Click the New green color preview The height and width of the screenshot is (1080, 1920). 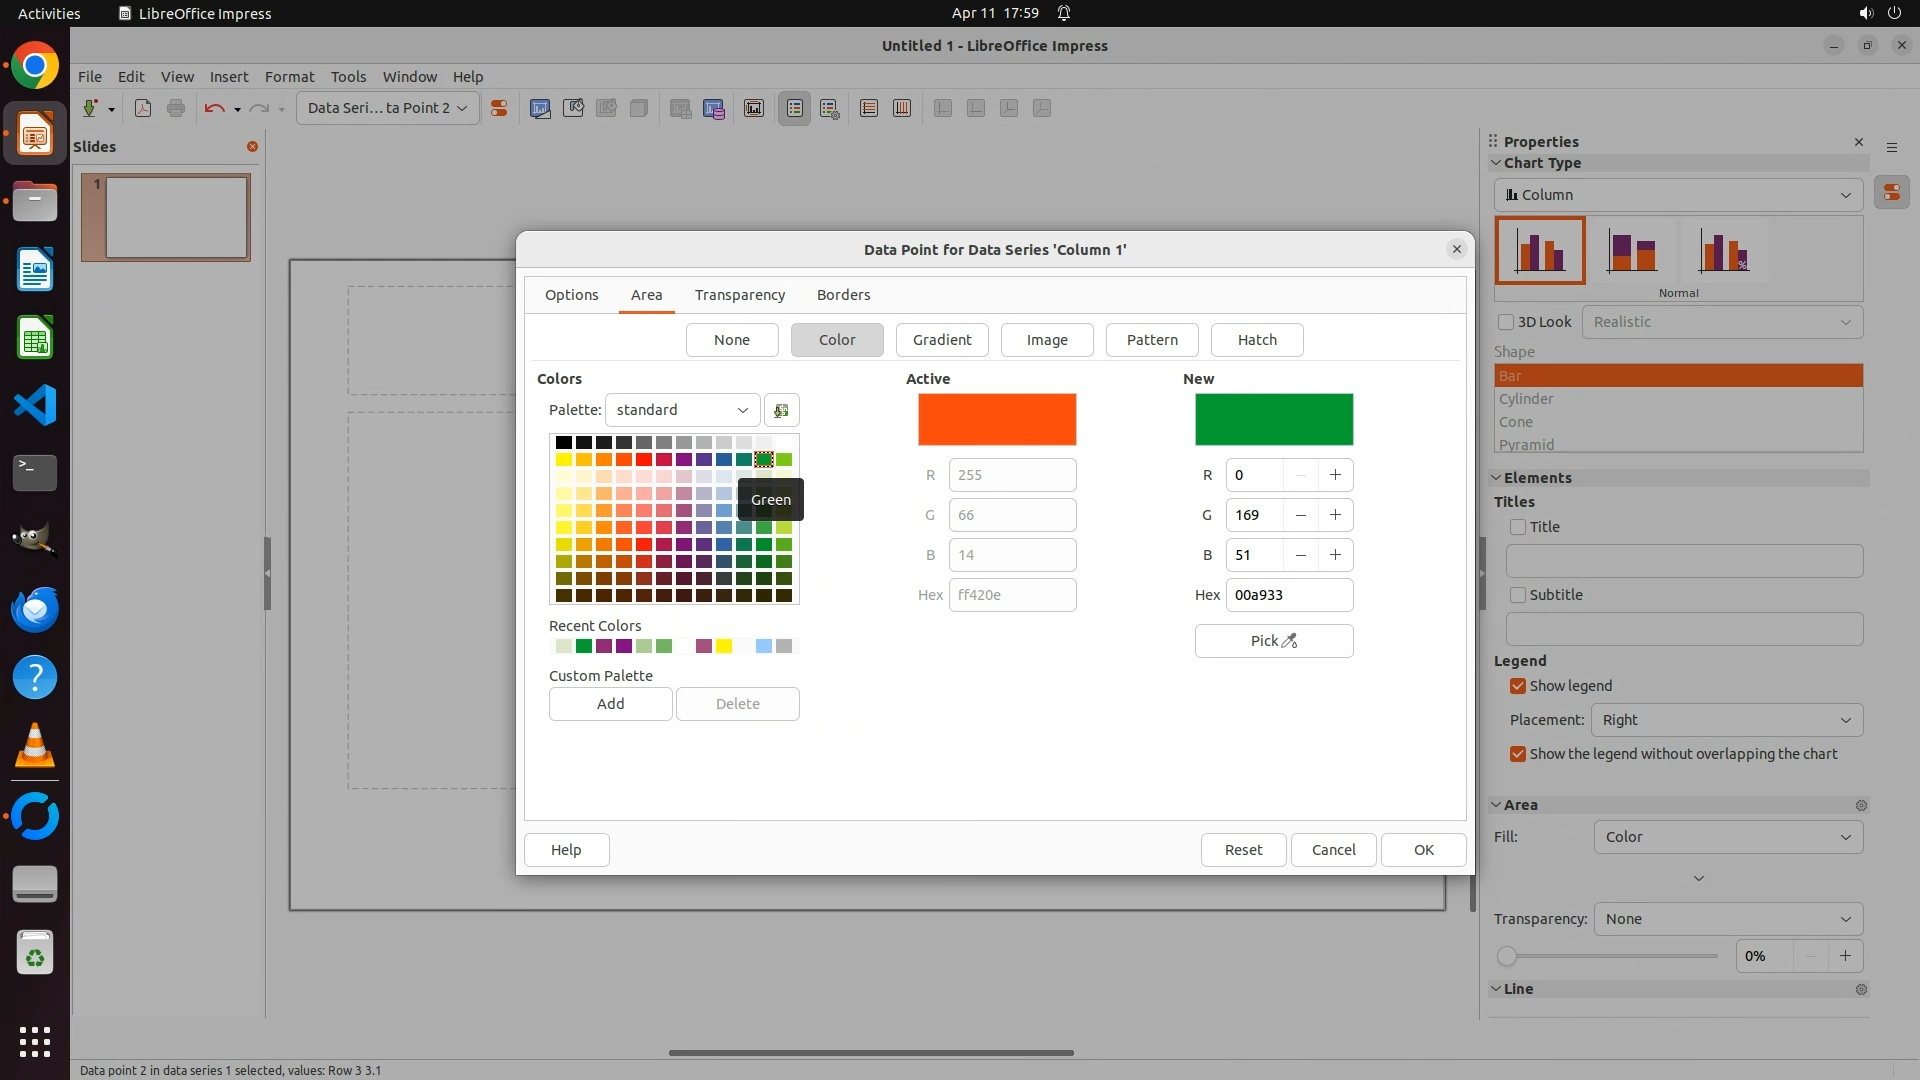(x=1273, y=420)
